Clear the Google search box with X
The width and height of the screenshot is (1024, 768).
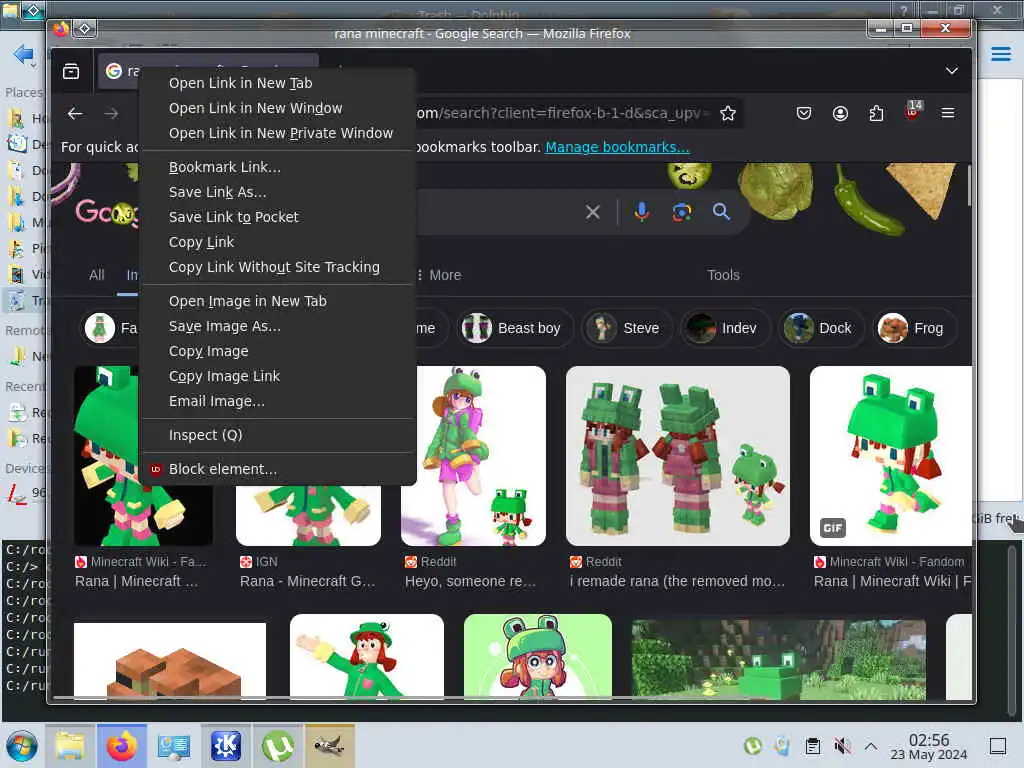(x=593, y=212)
